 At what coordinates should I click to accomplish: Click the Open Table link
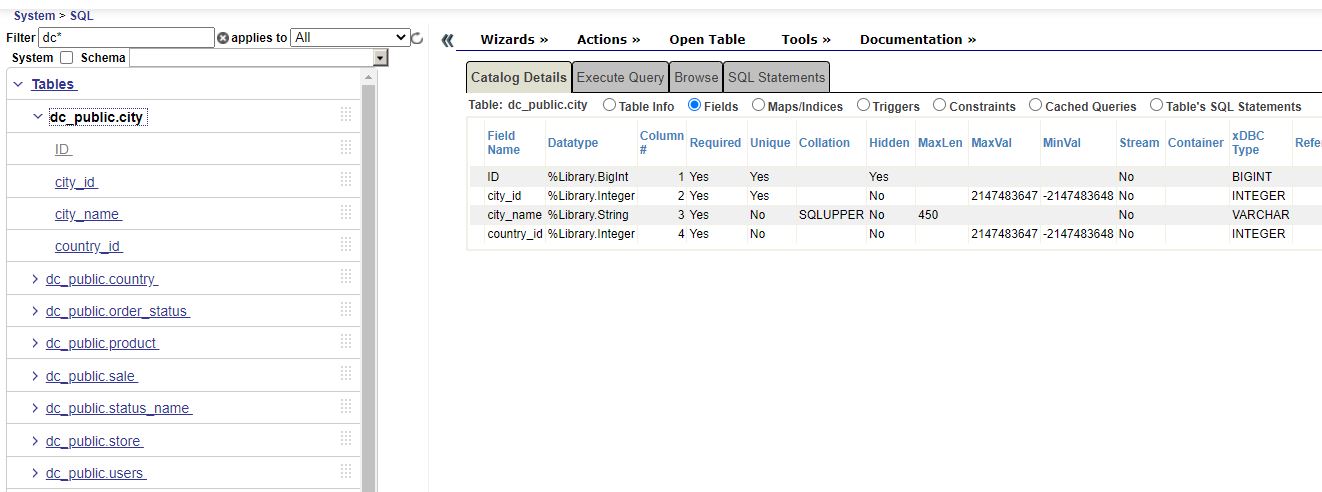tap(707, 40)
